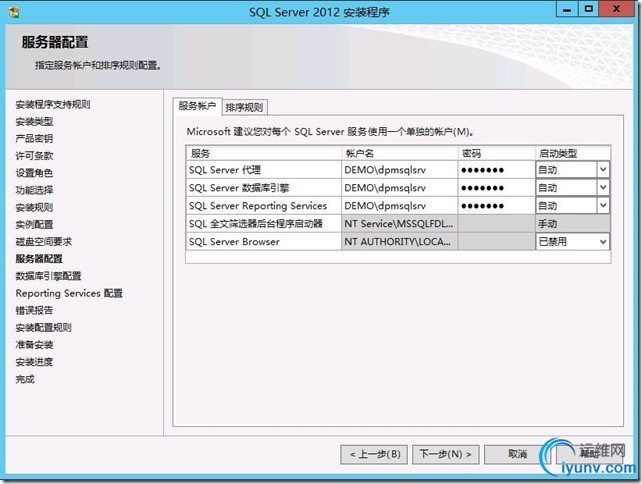Click password field for SQL Server 数据库引擎
This screenshot has width=642, height=484.
[496, 188]
